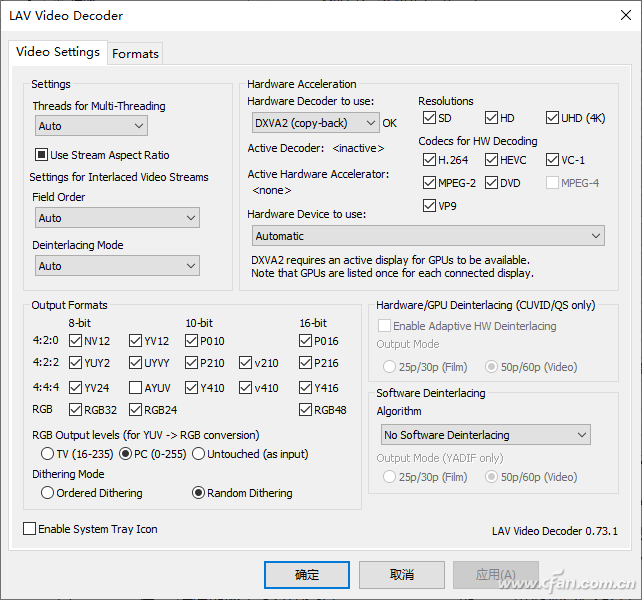Select Untouched (as input) RGB level
This screenshot has height=600, width=642.
click(x=198, y=454)
